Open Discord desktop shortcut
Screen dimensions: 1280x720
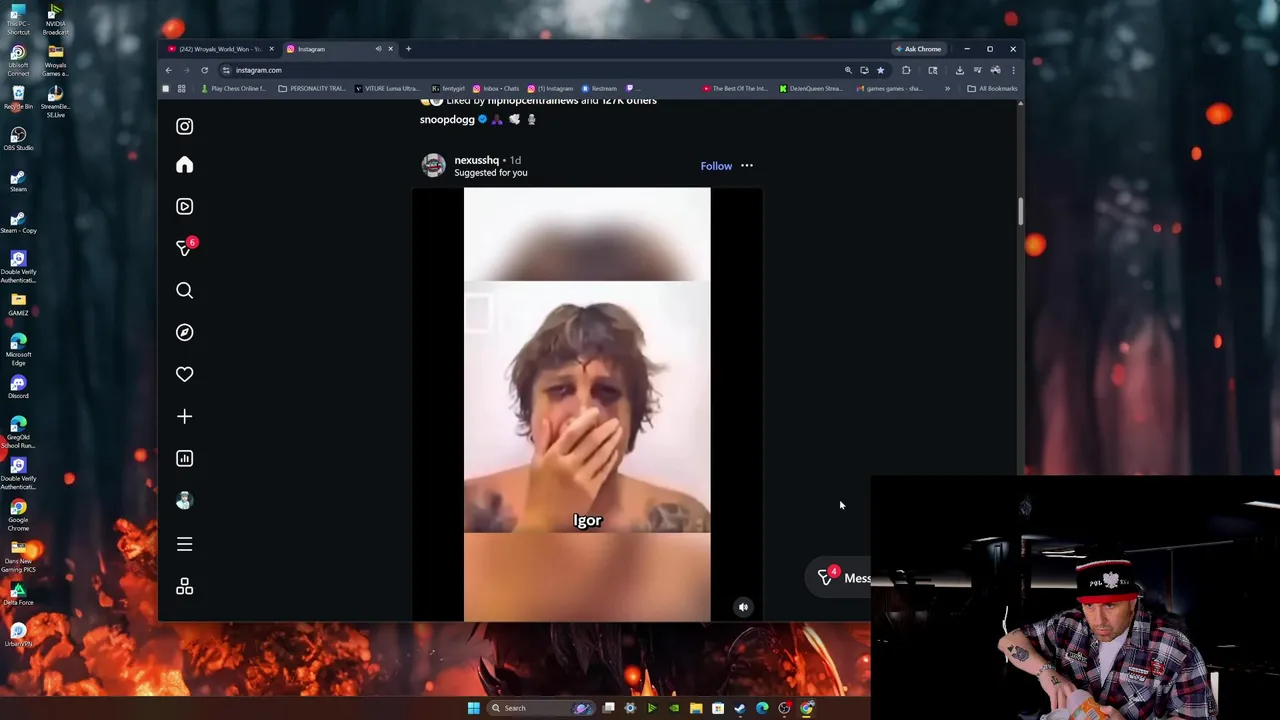(x=18, y=387)
